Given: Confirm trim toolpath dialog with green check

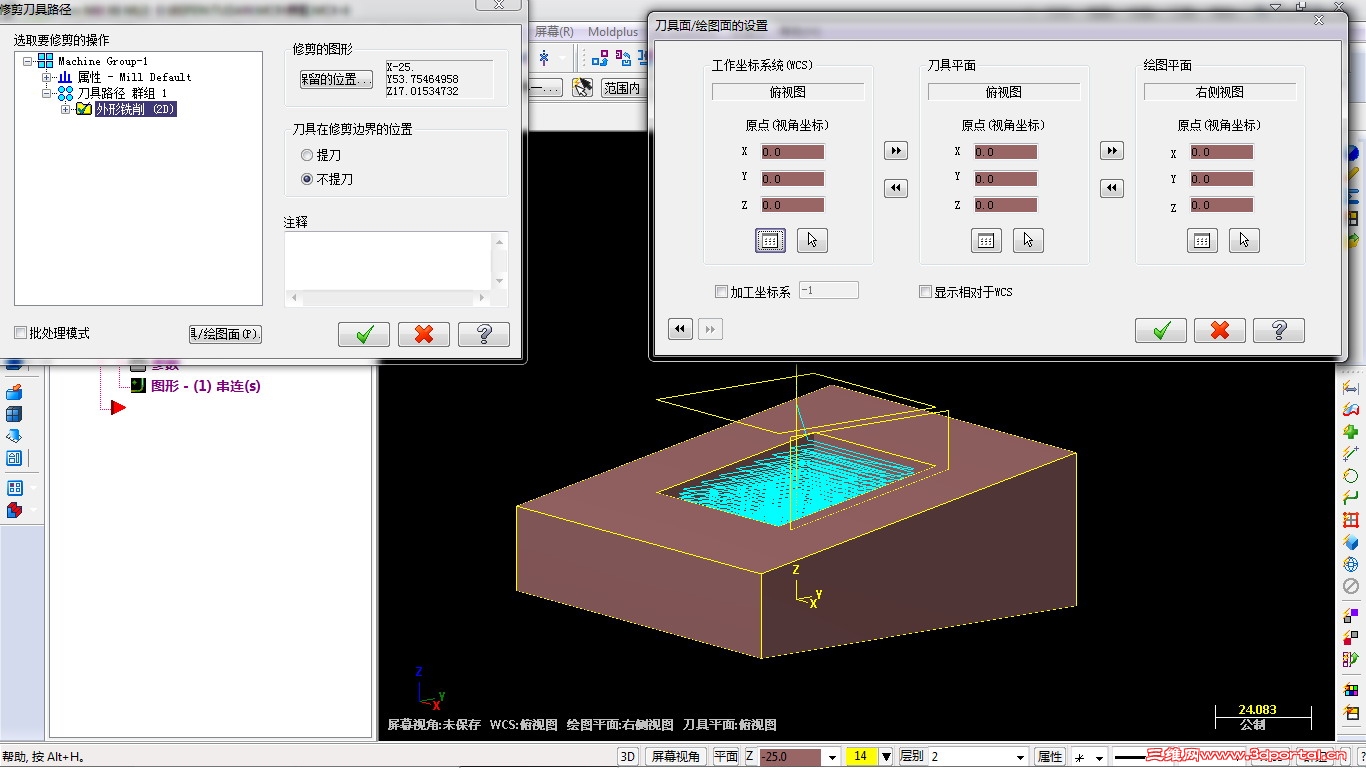Looking at the screenshot, I should [x=364, y=334].
